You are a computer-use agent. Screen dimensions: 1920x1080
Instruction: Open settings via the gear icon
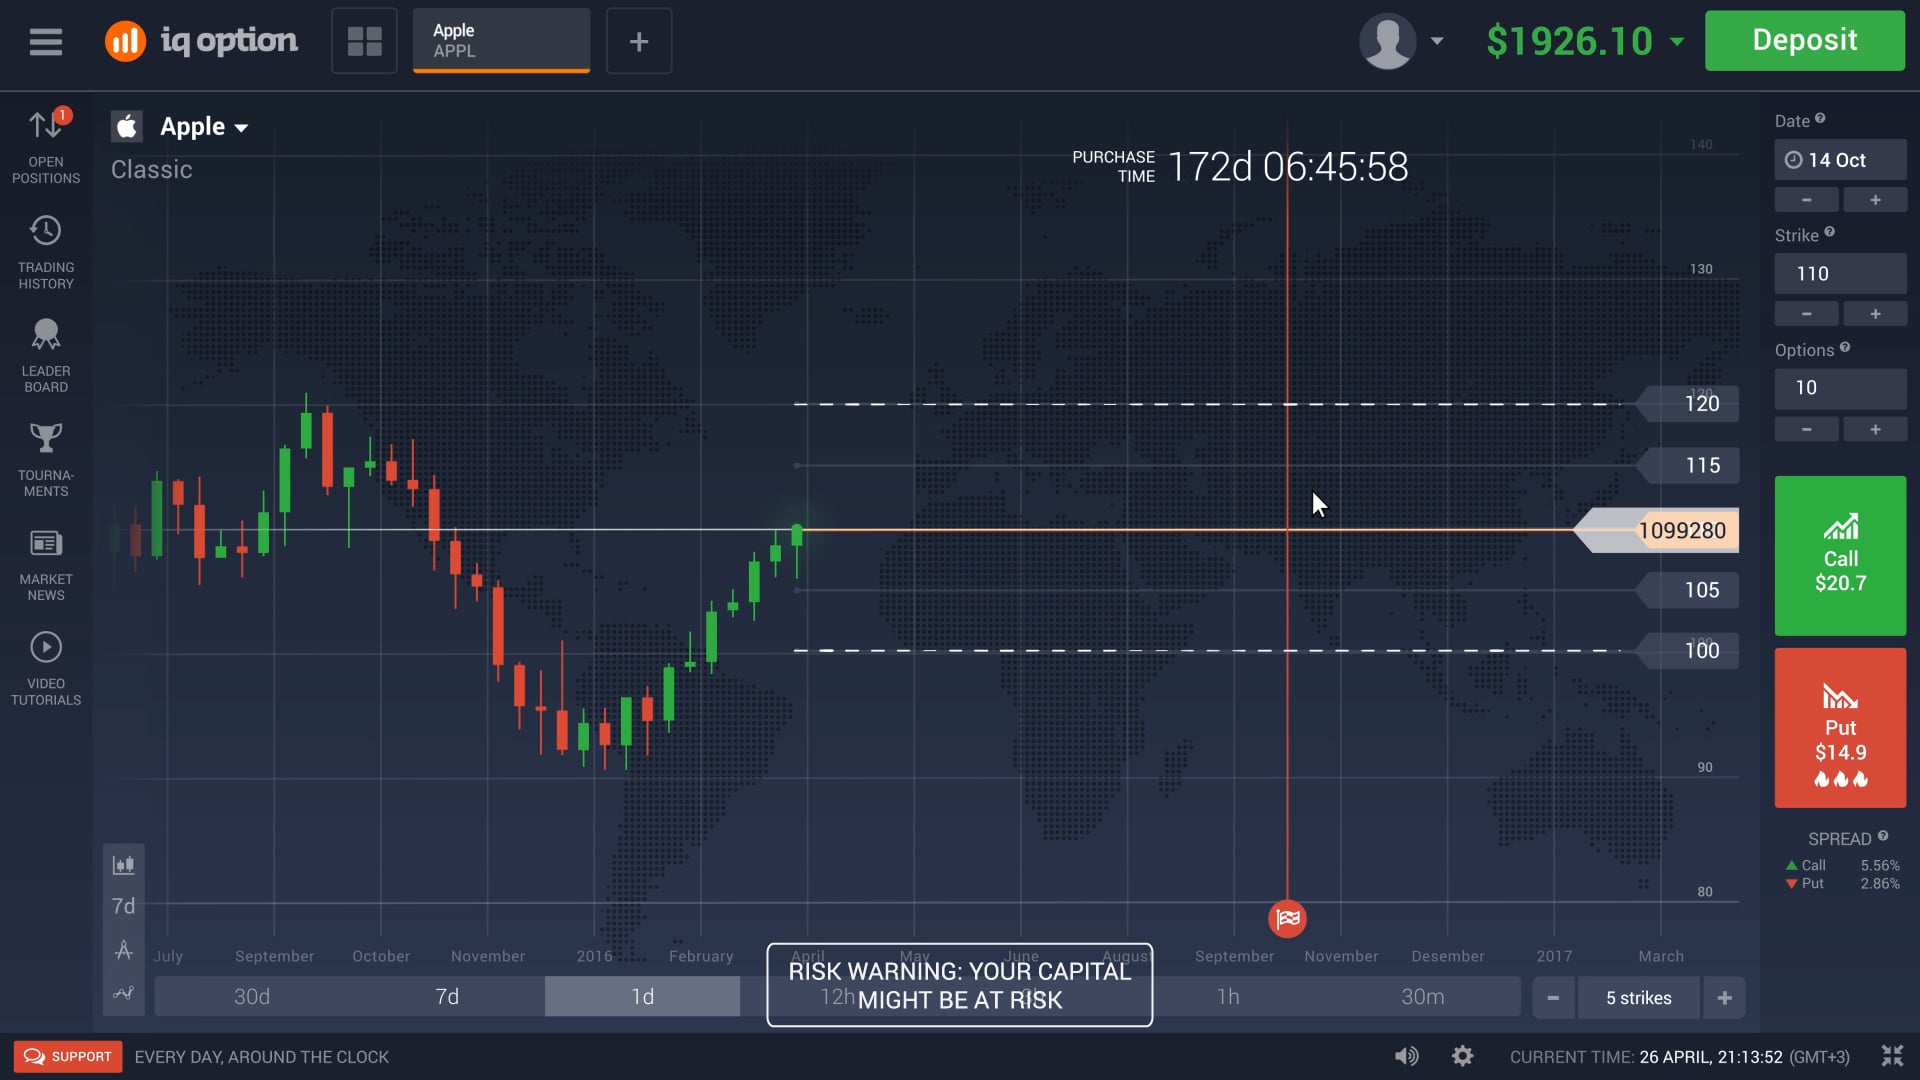[x=1463, y=1056]
